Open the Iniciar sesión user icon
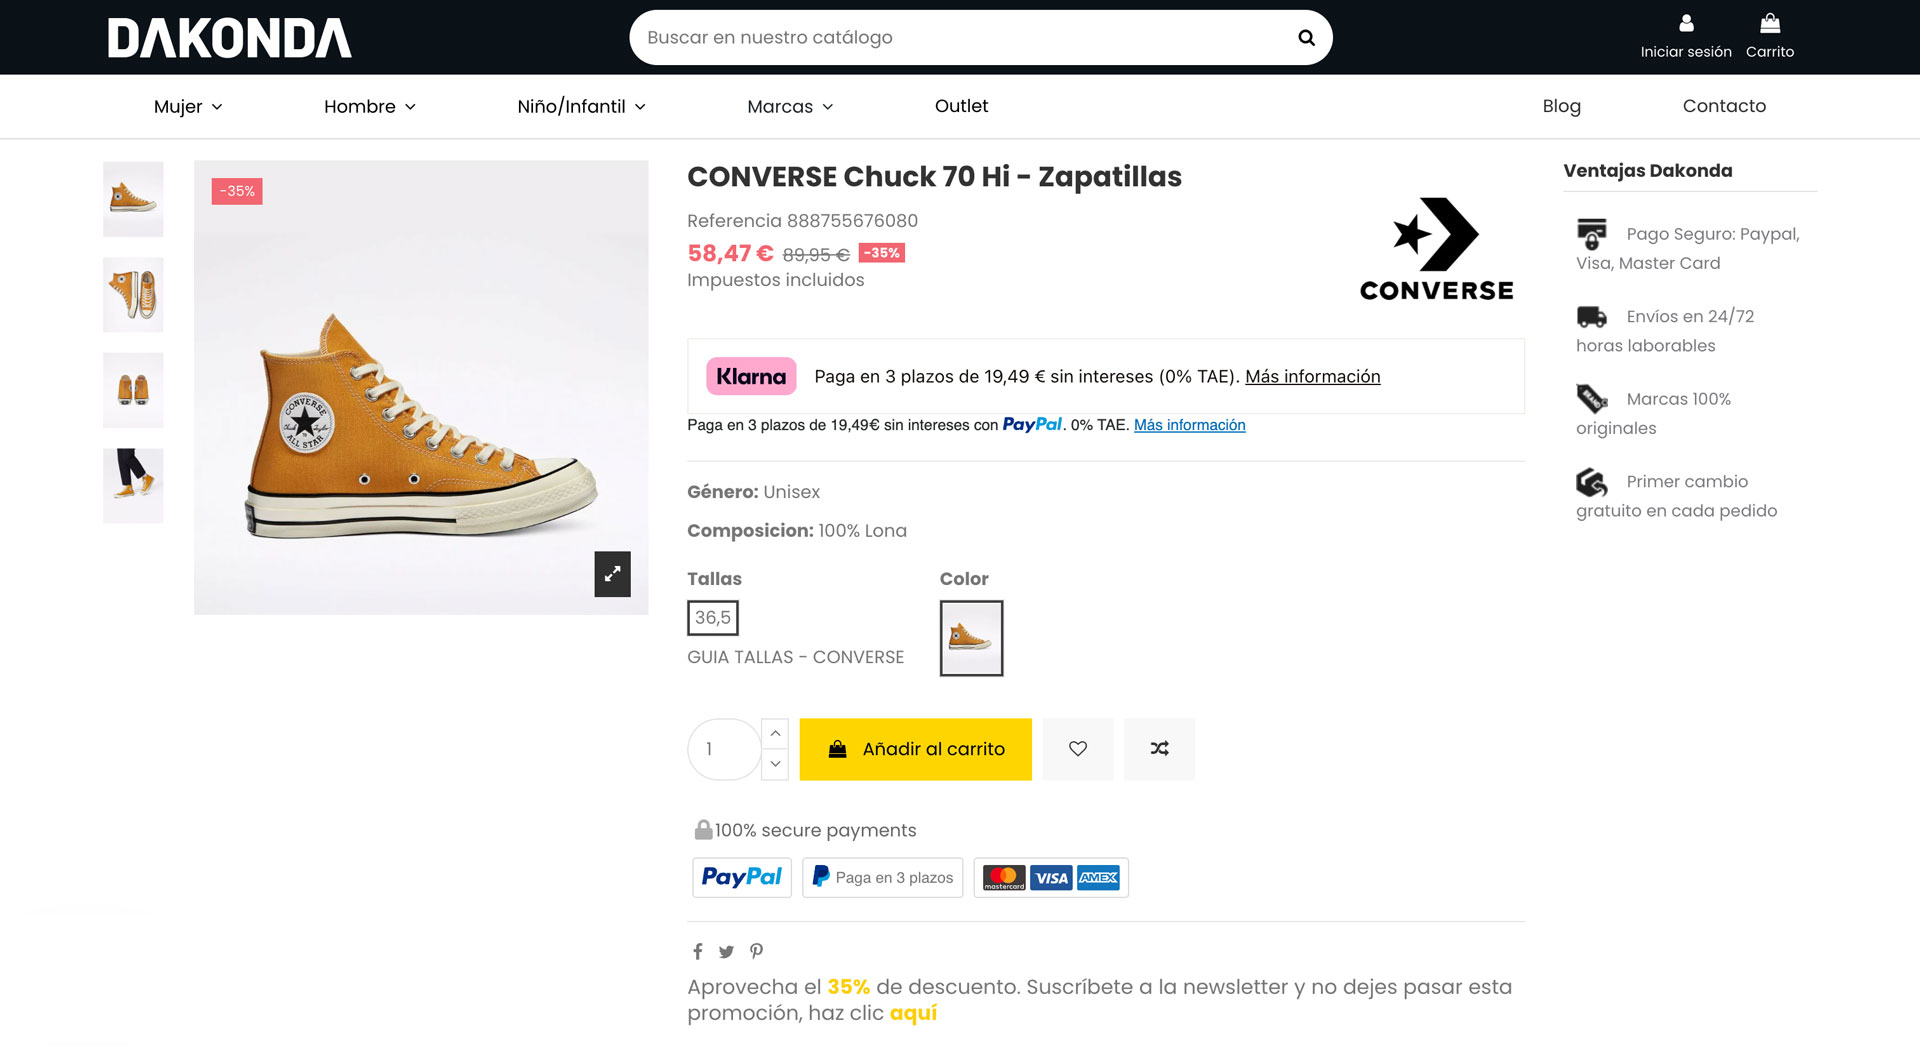The width and height of the screenshot is (1920, 1045). click(1686, 24)
